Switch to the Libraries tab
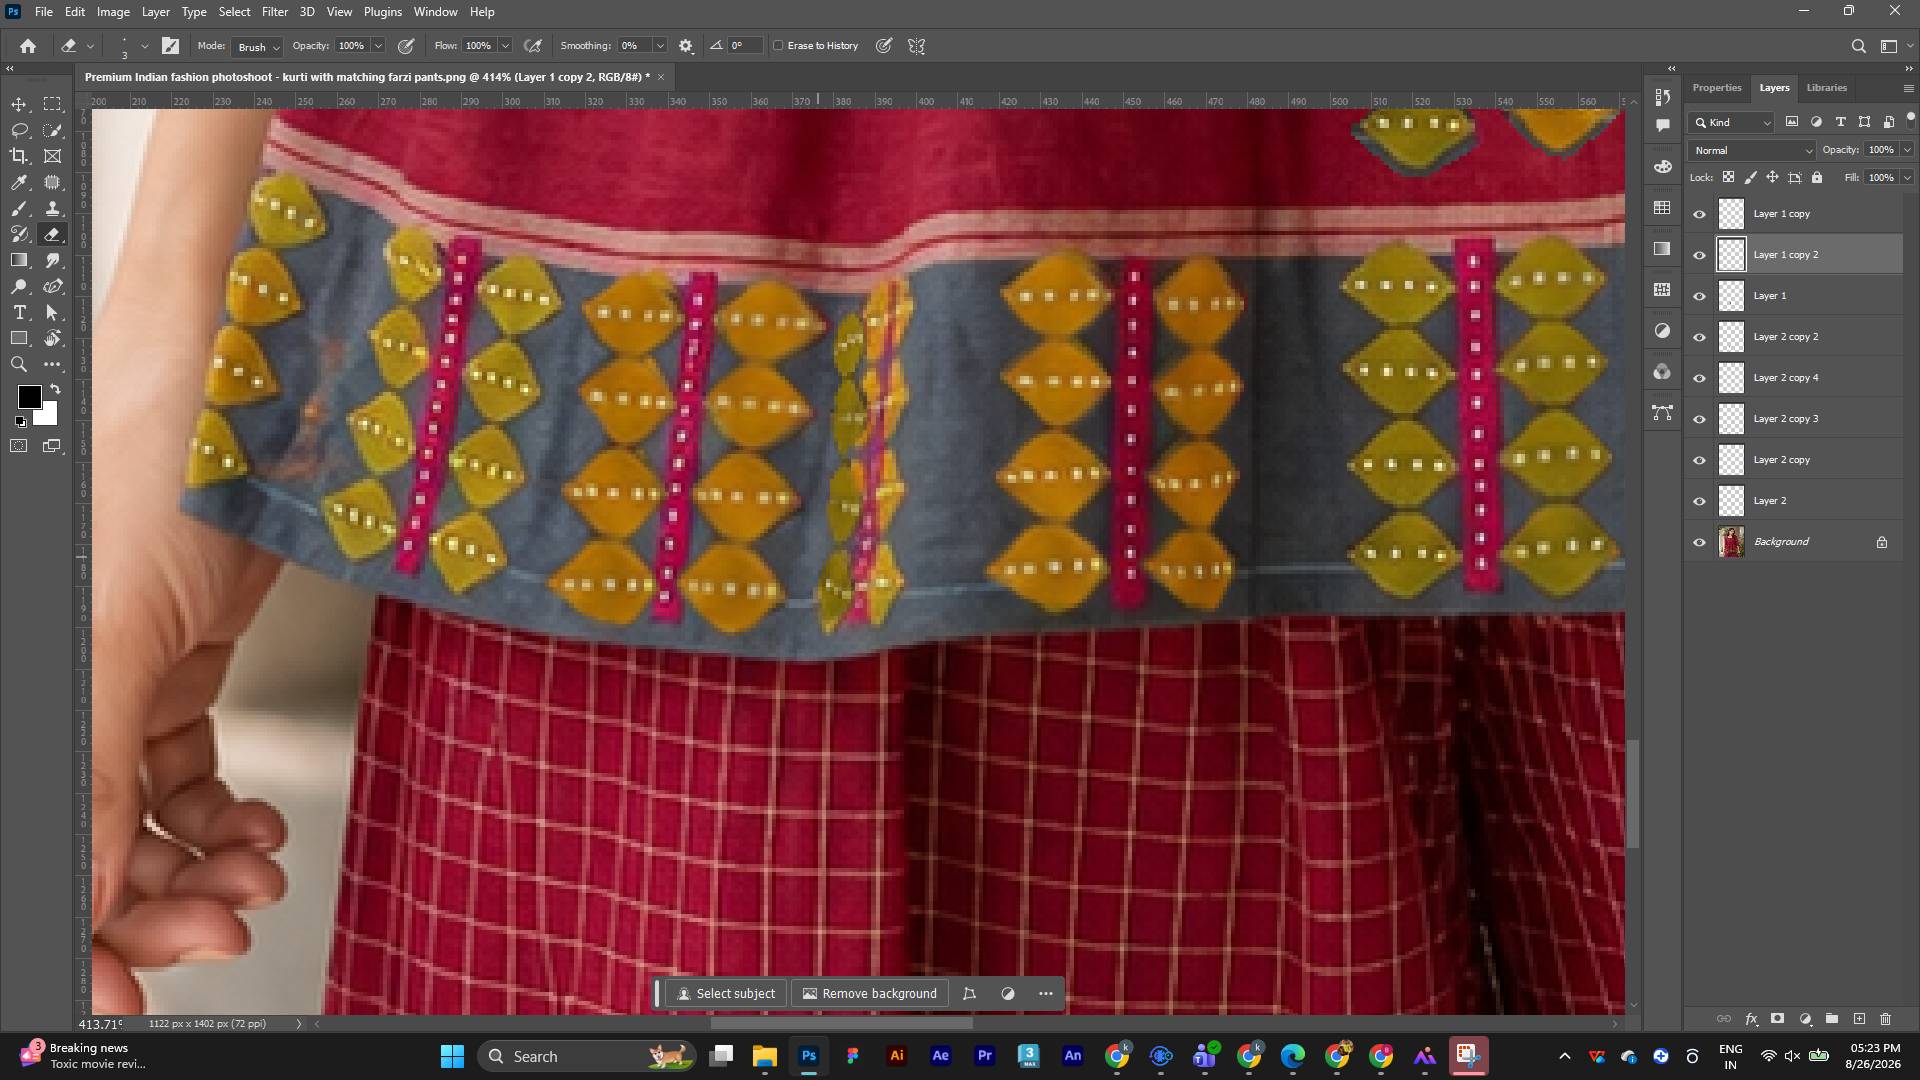Image resolution: width=1920 pixels, height=1080 pixels. (1826, 88)
